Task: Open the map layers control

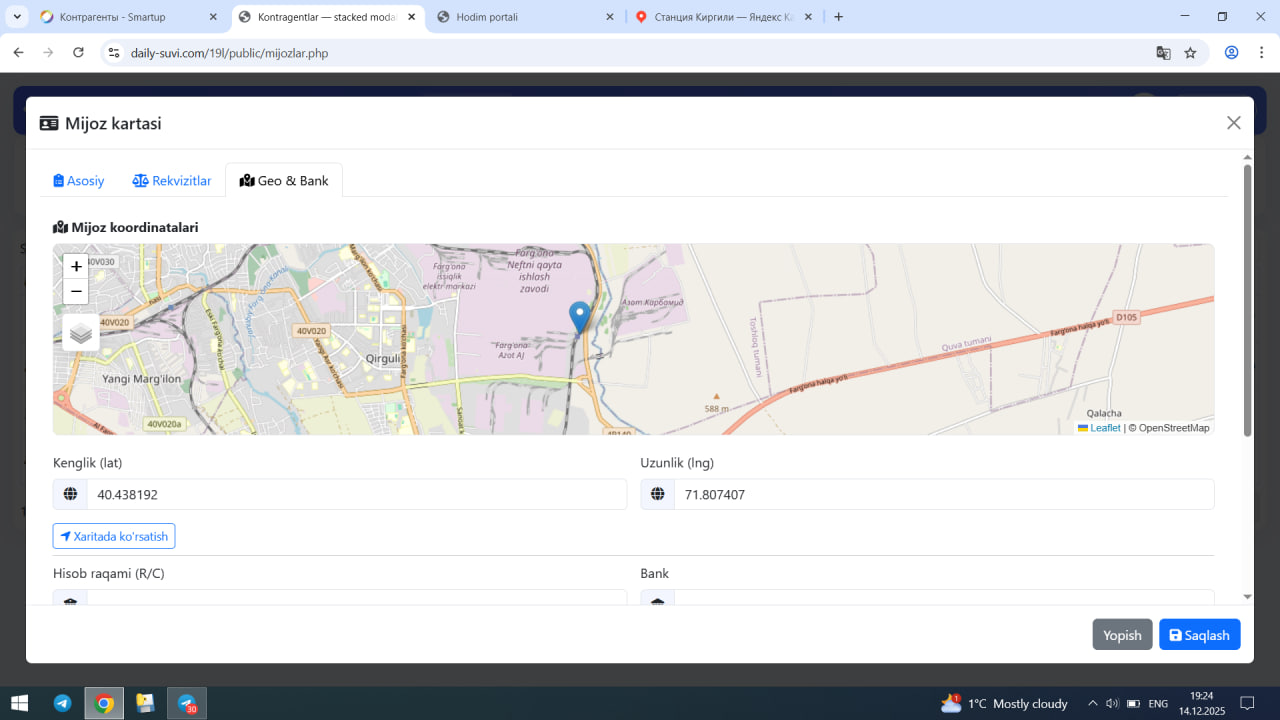Action: point(81,333)
